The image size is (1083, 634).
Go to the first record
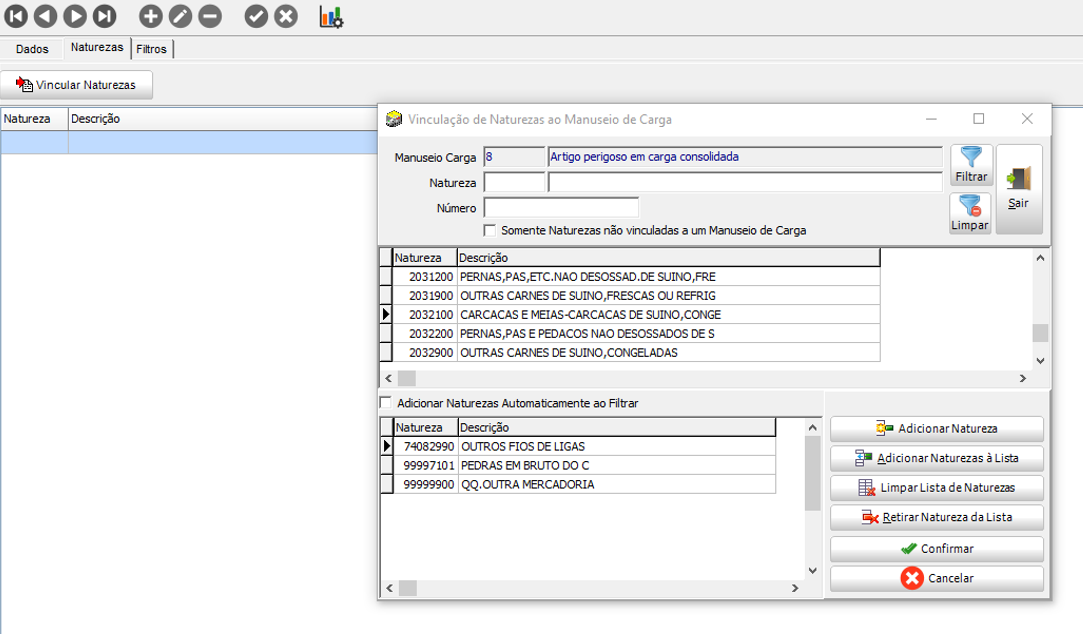pos(16,16)
